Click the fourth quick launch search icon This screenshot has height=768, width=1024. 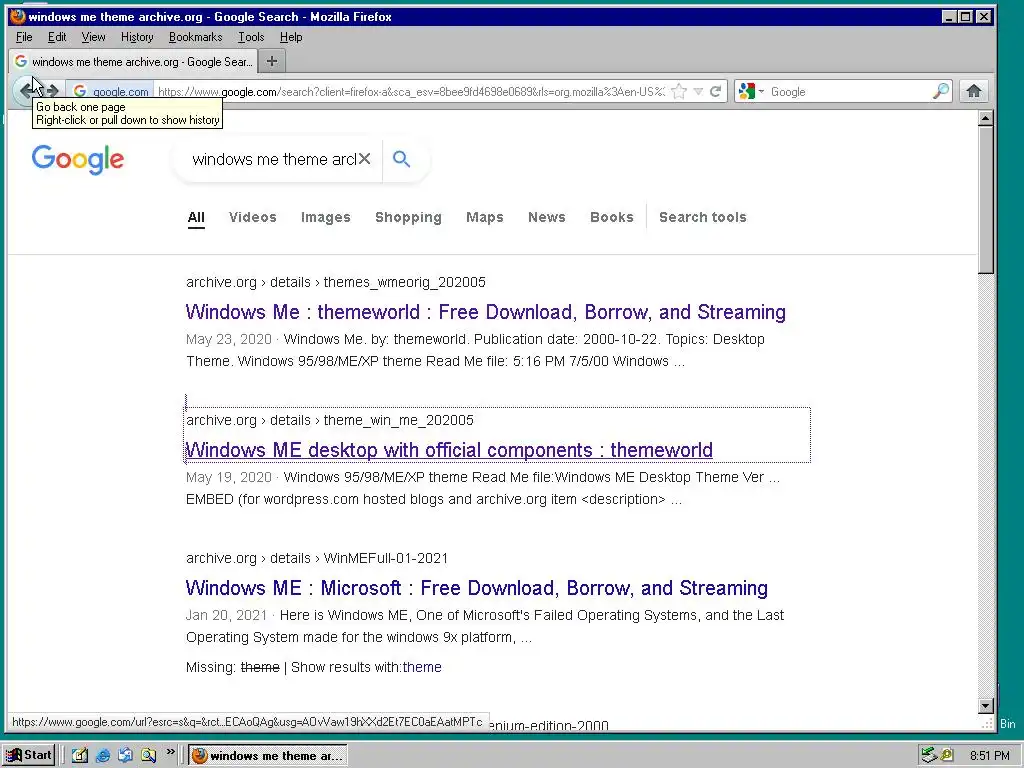click(x=149, y=756)
